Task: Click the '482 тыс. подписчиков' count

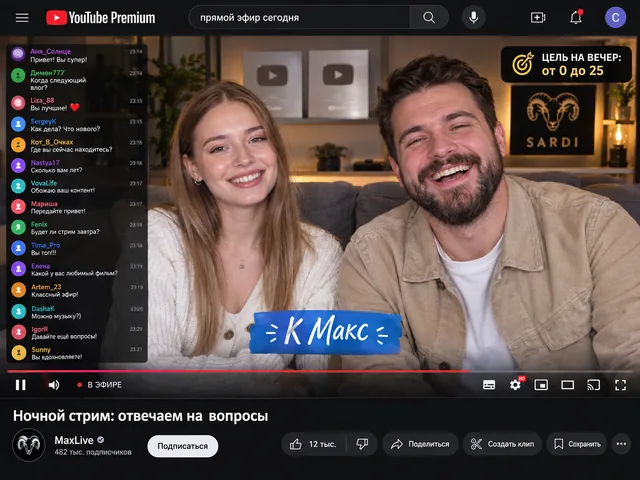Action: coord(93,452)
